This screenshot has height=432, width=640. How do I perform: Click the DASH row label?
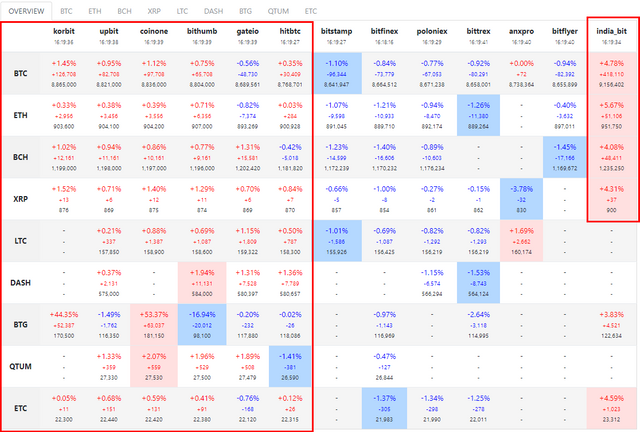coord(20,283)
